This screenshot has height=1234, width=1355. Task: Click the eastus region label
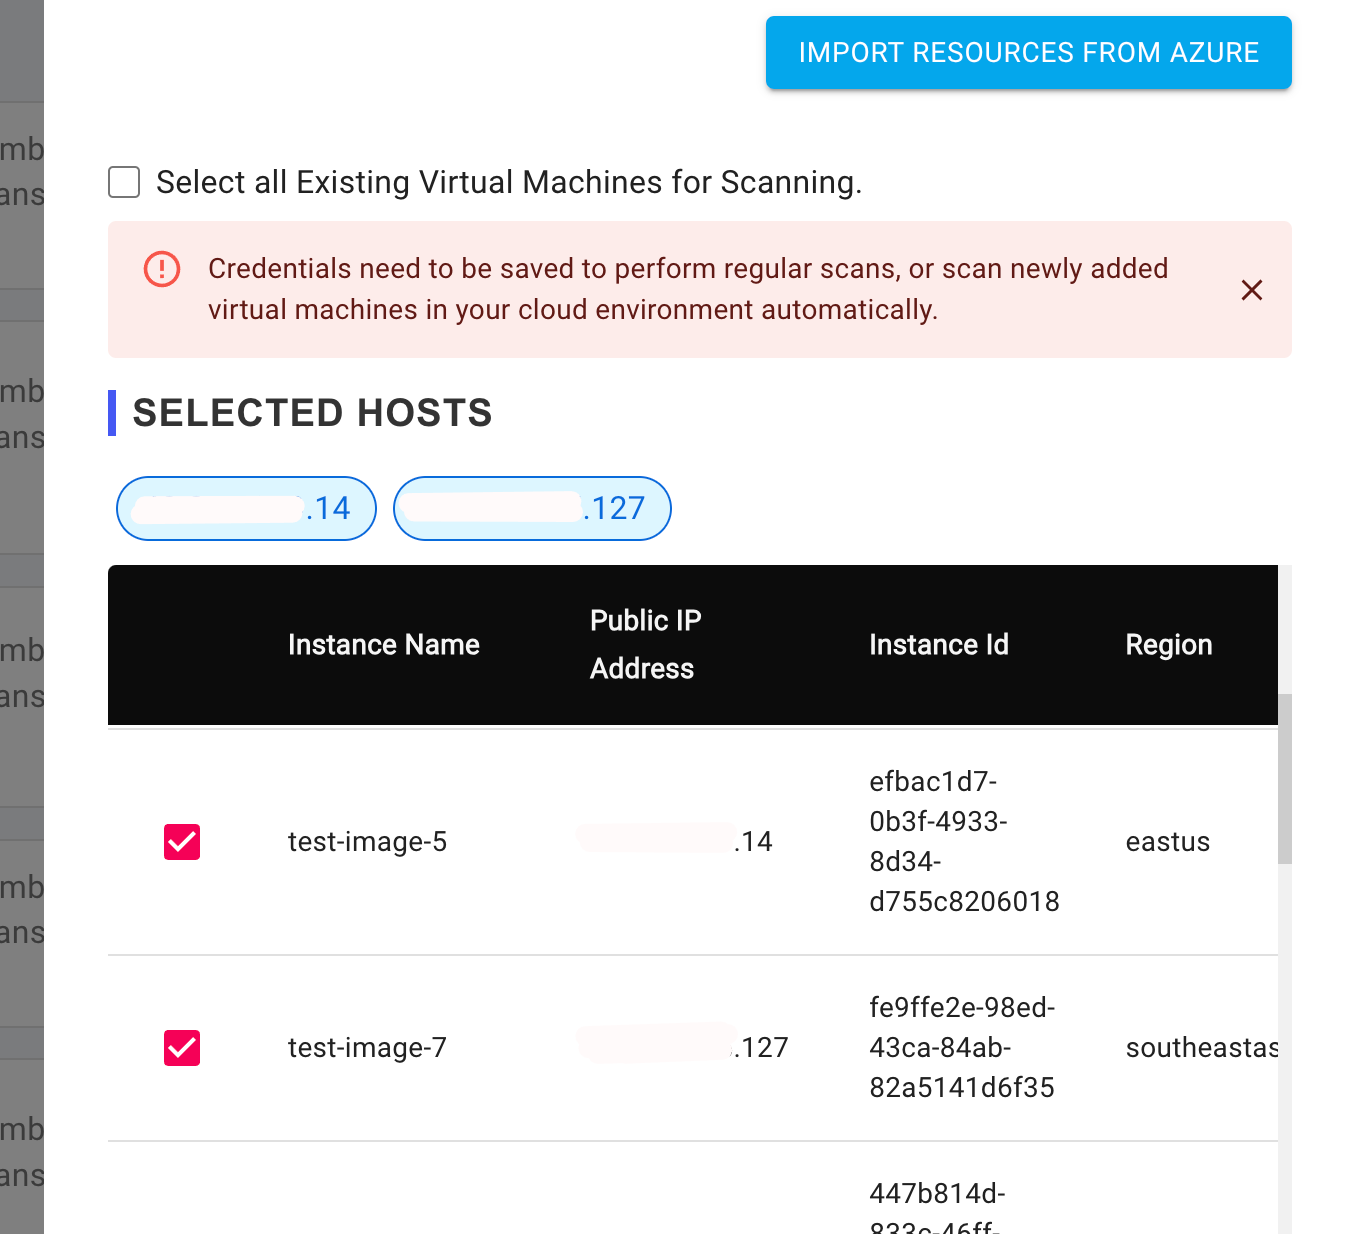pos(1167,842)
